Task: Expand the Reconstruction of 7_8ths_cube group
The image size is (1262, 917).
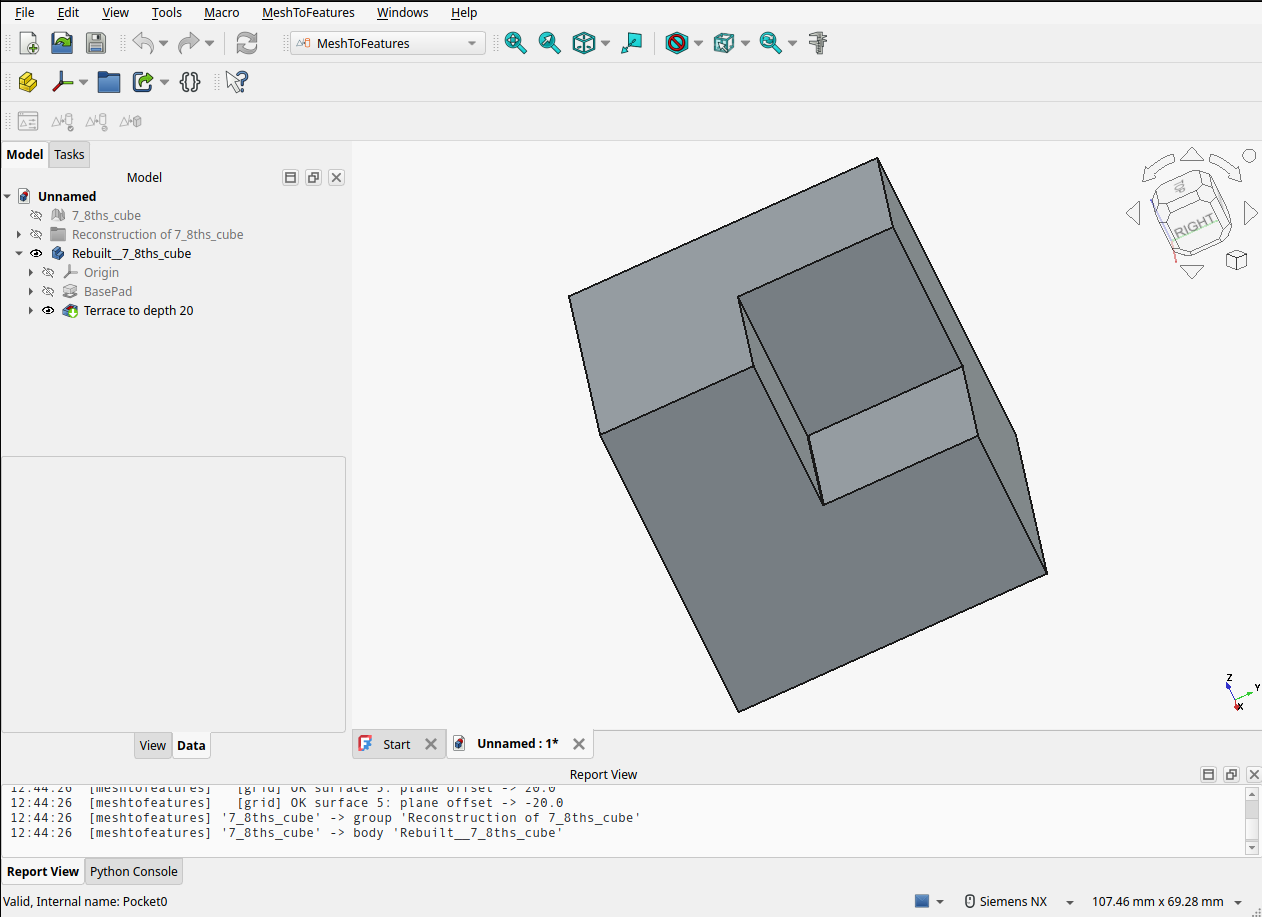Action: pyautogui.click(x=19, y=235)
